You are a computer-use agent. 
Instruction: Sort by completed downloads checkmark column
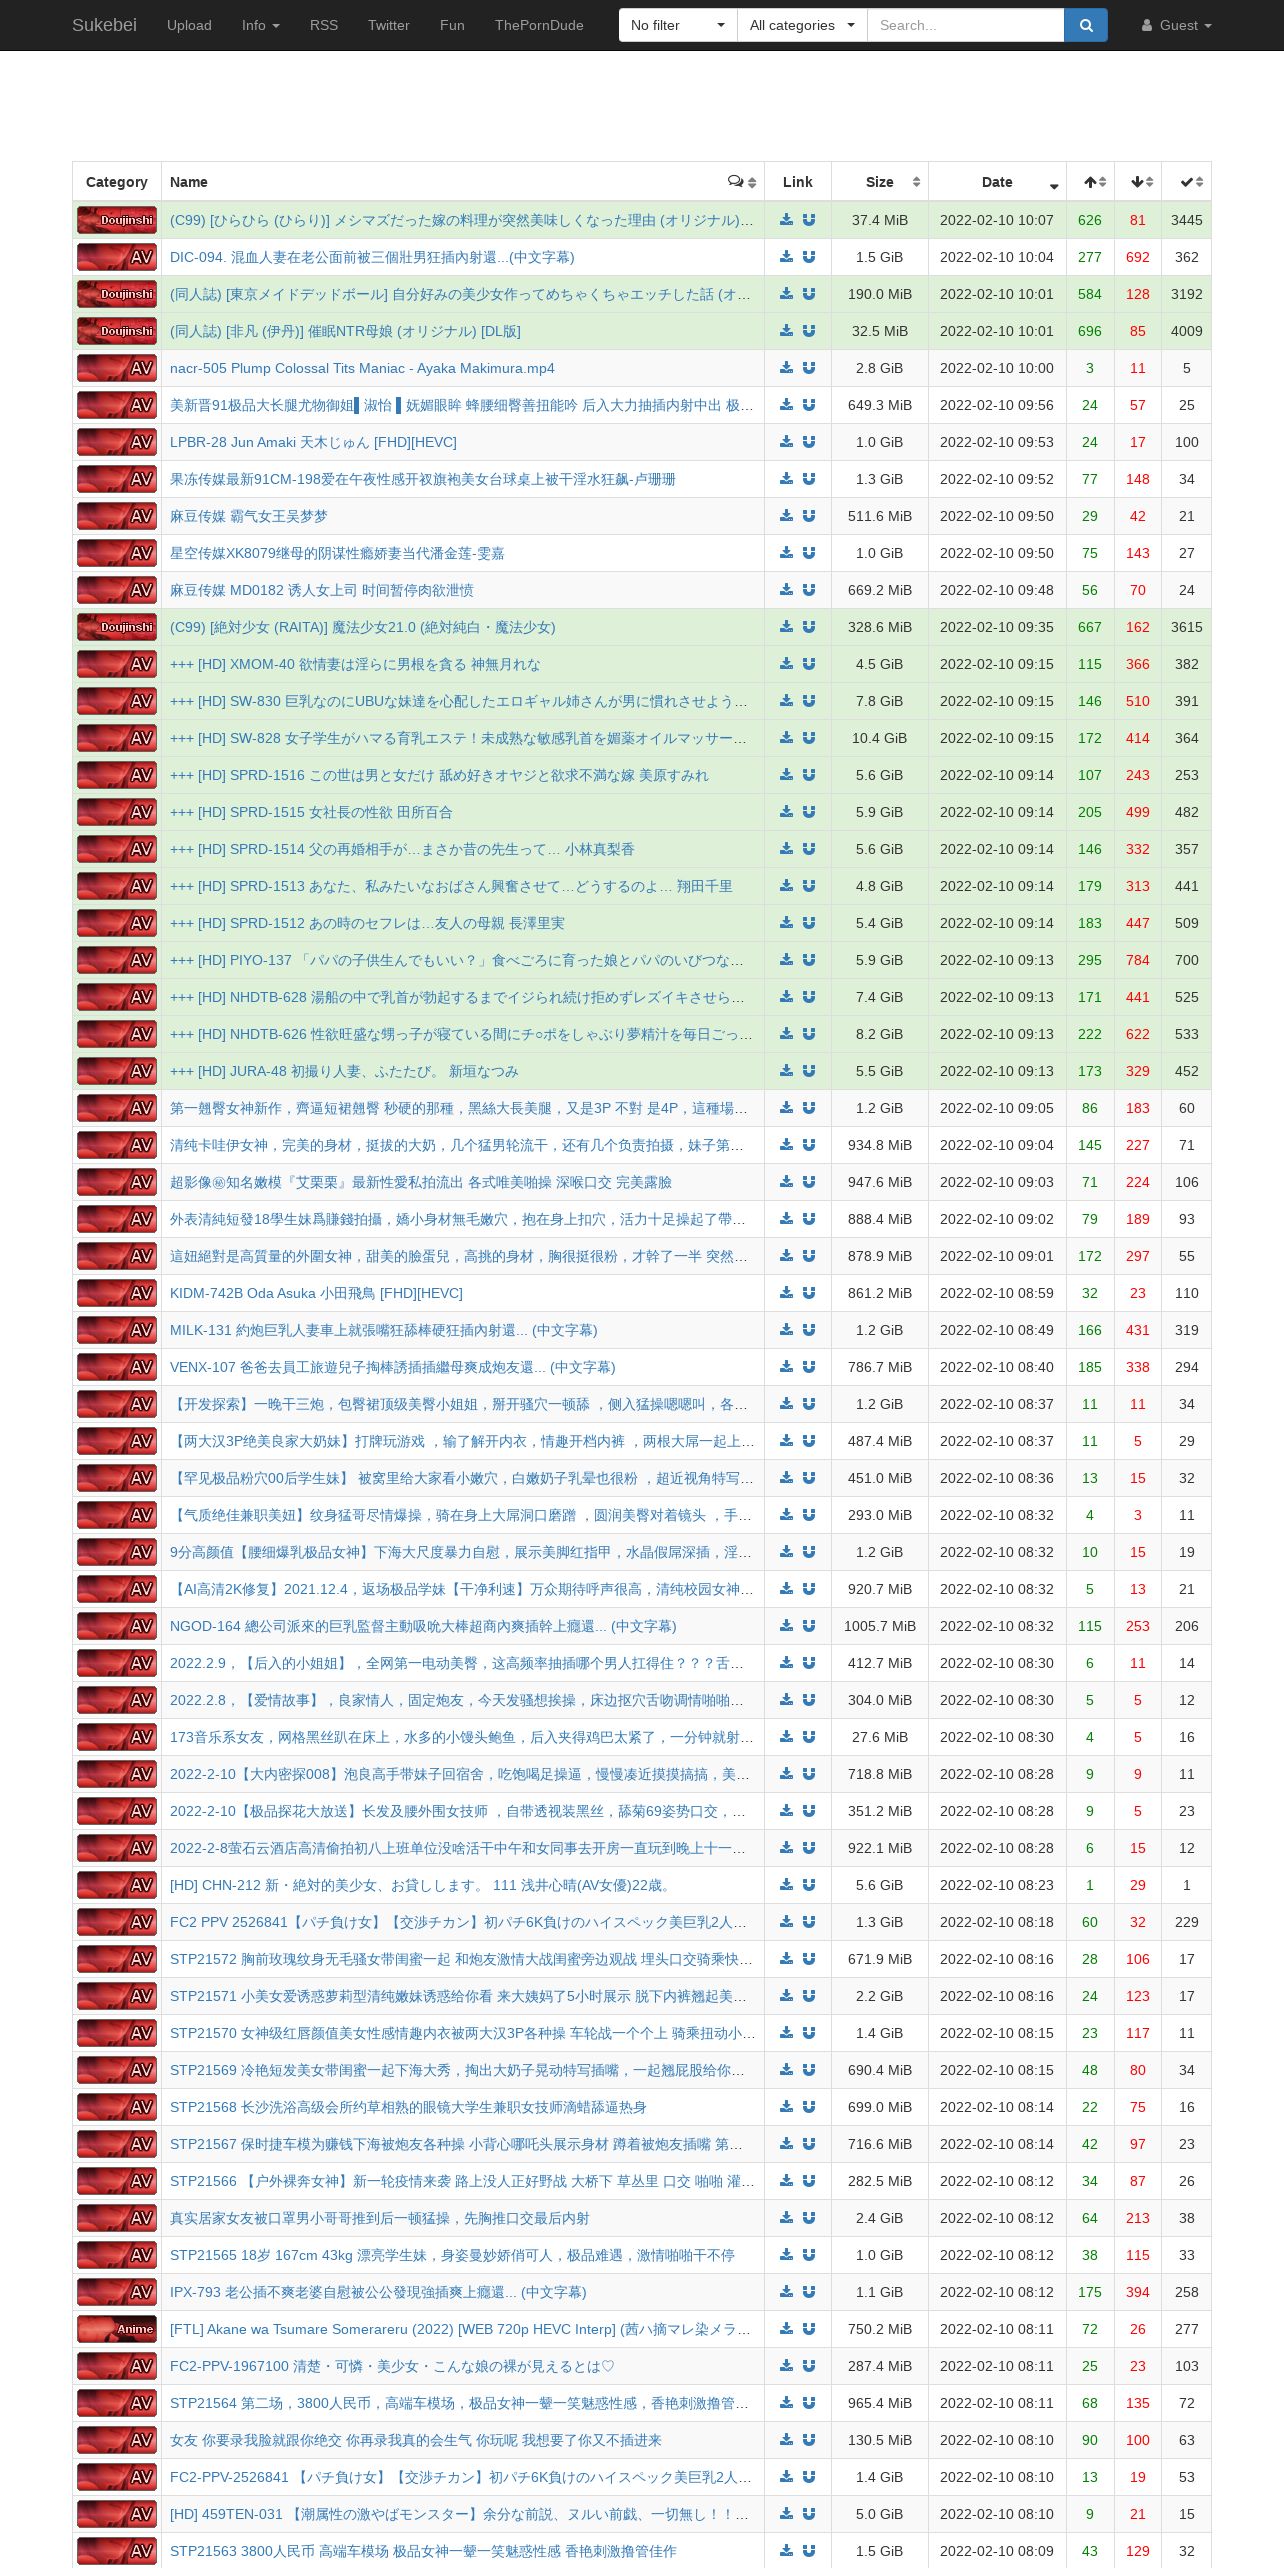[x=1187, y=182]
